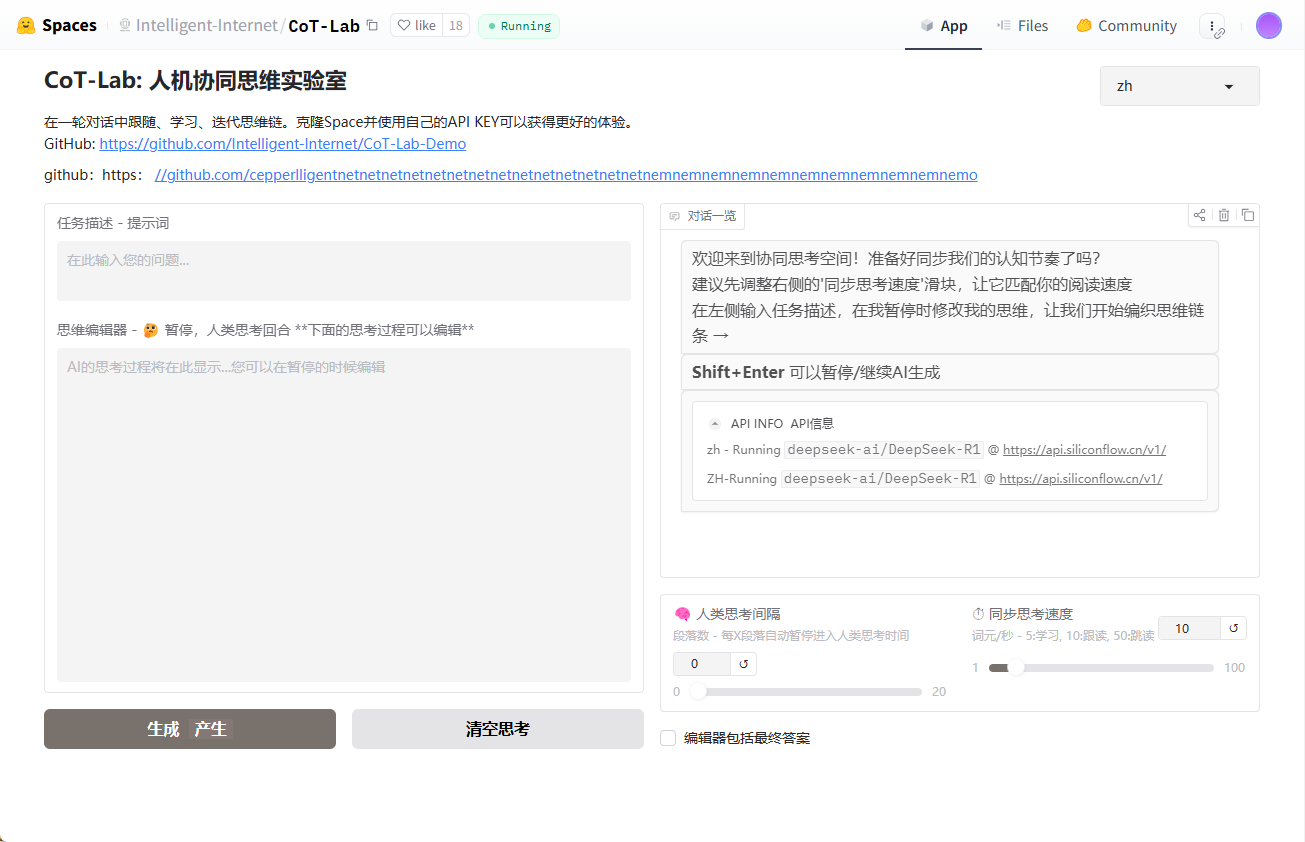The image size is (1305, 842).
Task: Click the human thinking interval number field
Action: (700, 664)
